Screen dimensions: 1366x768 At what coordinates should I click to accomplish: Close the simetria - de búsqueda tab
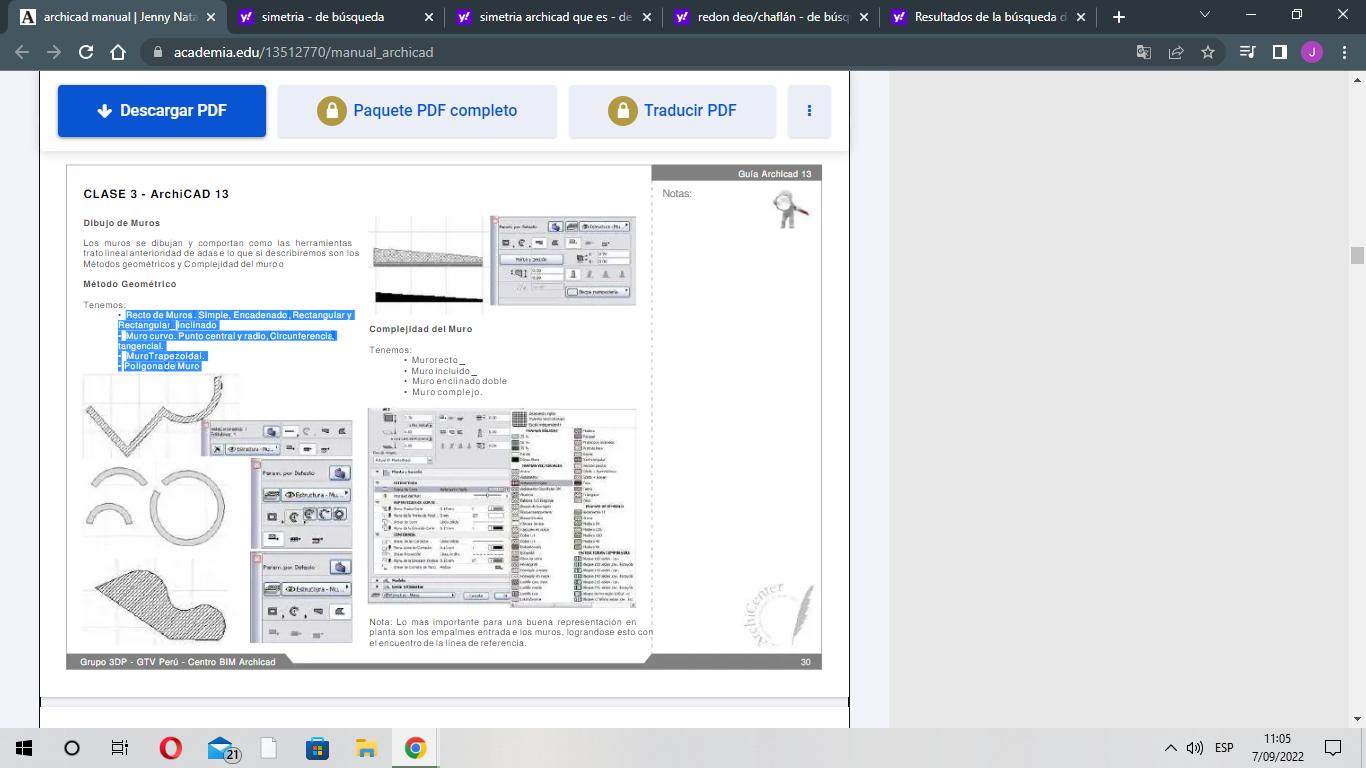pyautogui.click(x=428, y=17)
